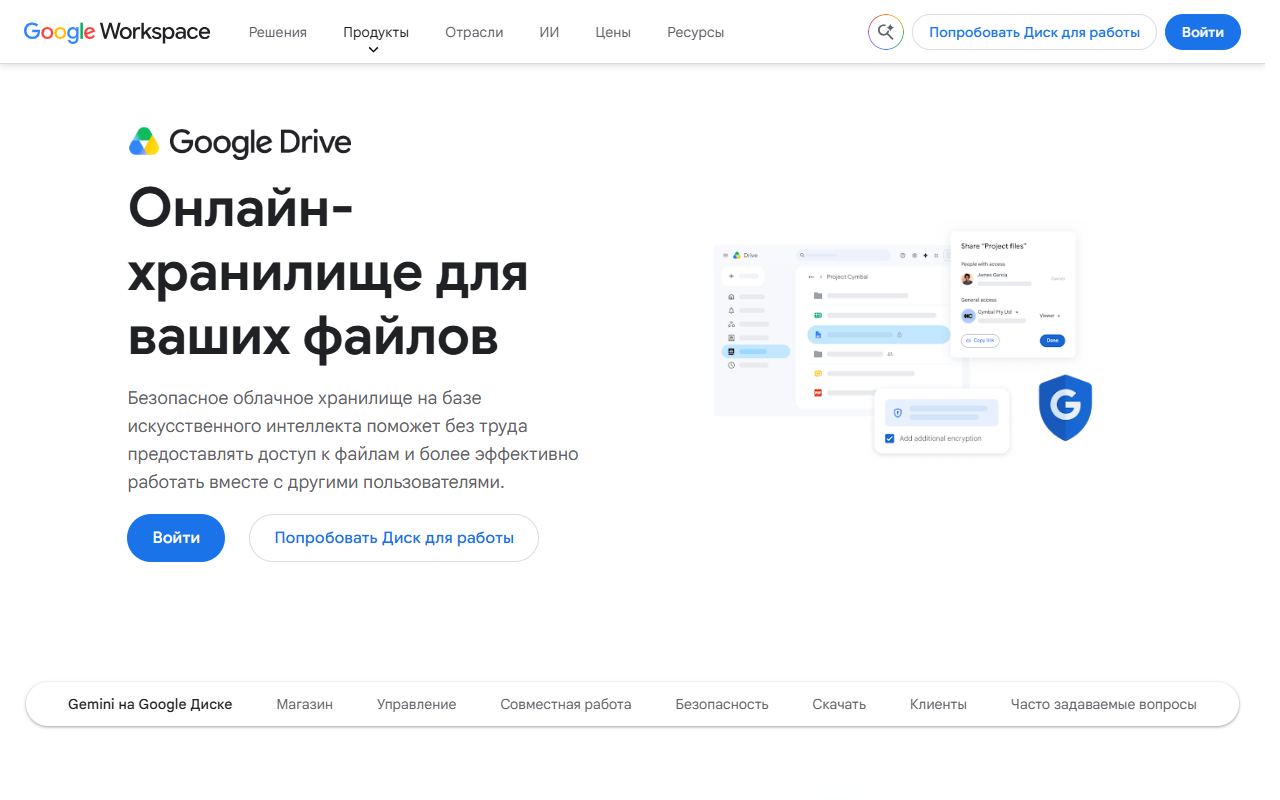The image size is (1280, 800).
Task: Click the Онлайн-хранилище для ваших файлов headline
Action: tap(328, 273)
